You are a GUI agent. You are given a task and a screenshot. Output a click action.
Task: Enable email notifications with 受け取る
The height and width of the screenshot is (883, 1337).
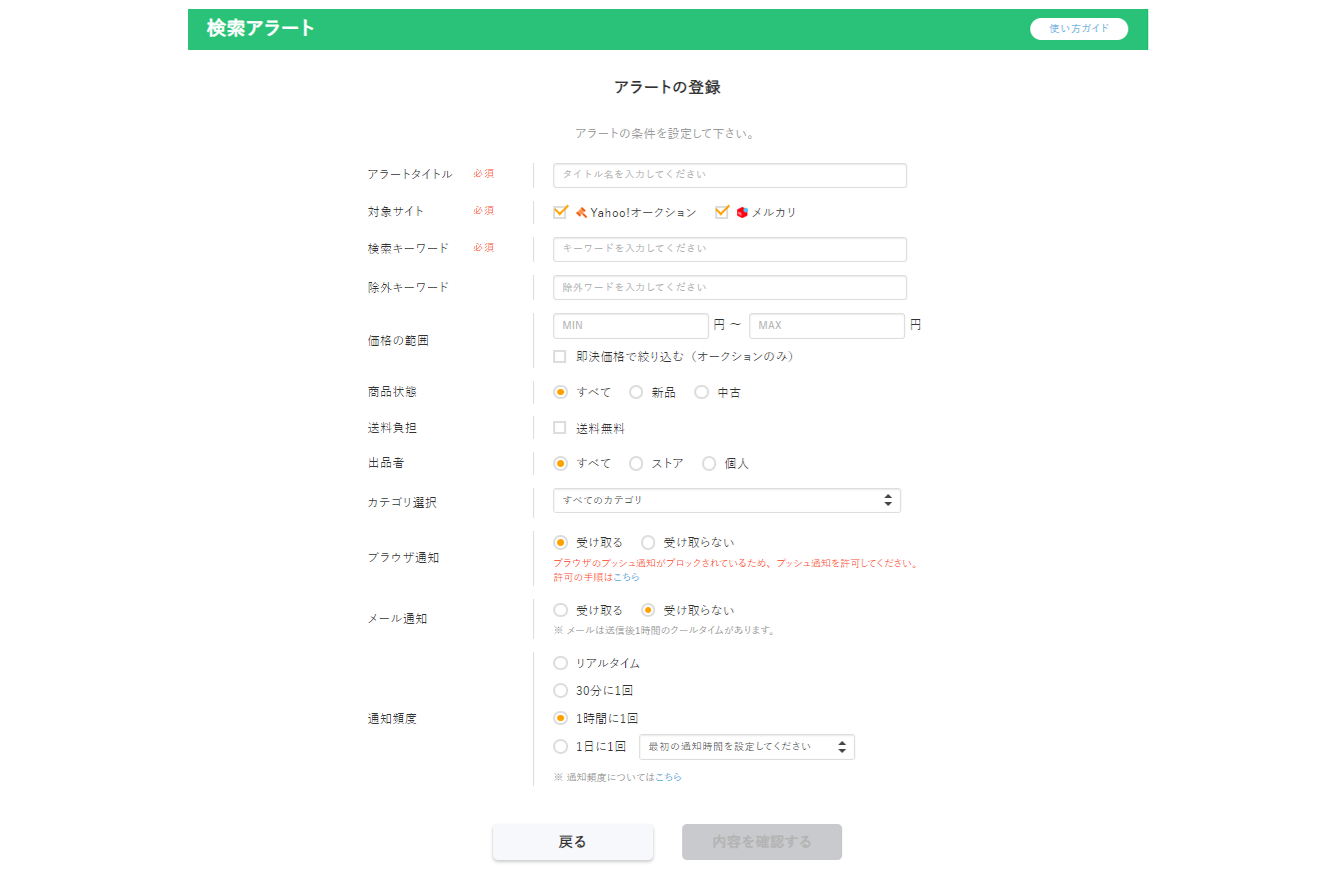(560, 610)
